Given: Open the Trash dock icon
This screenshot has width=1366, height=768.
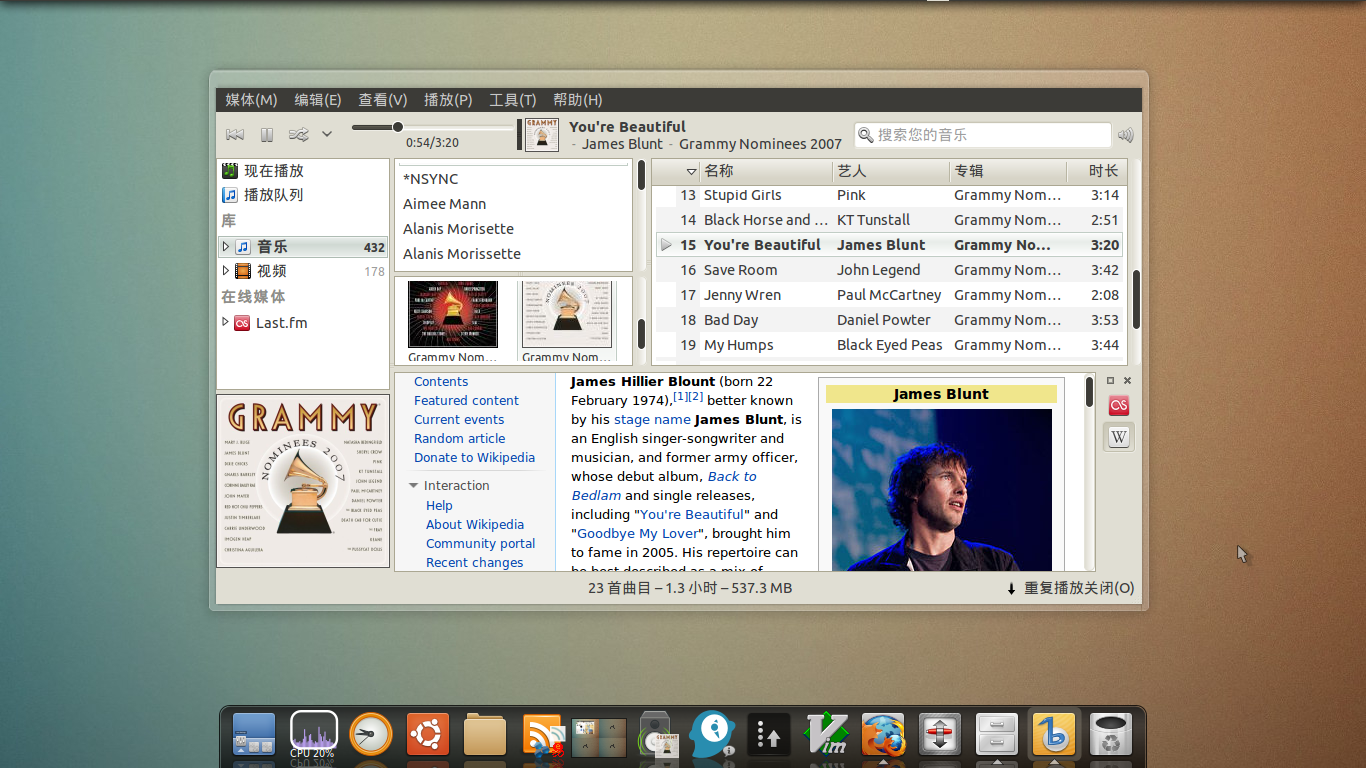Looking at the screenshot, I should click(x=1110, y=735).
